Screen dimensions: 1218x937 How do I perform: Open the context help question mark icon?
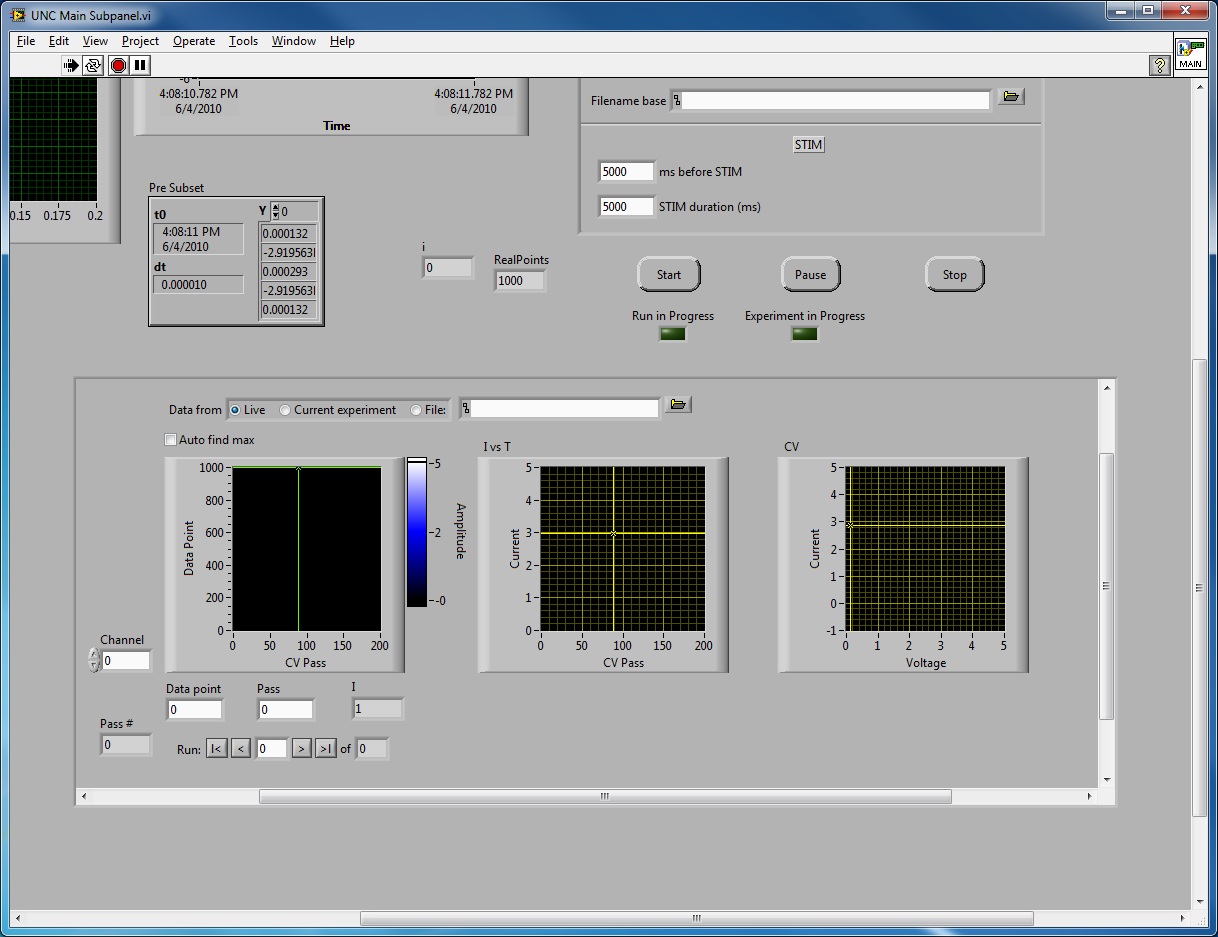pyautogui.click(x=1160, y=65)
